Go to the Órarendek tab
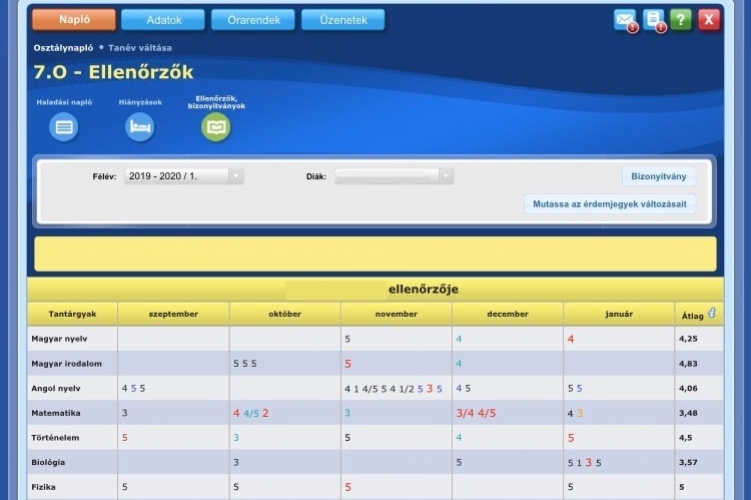 click(253, 19)
